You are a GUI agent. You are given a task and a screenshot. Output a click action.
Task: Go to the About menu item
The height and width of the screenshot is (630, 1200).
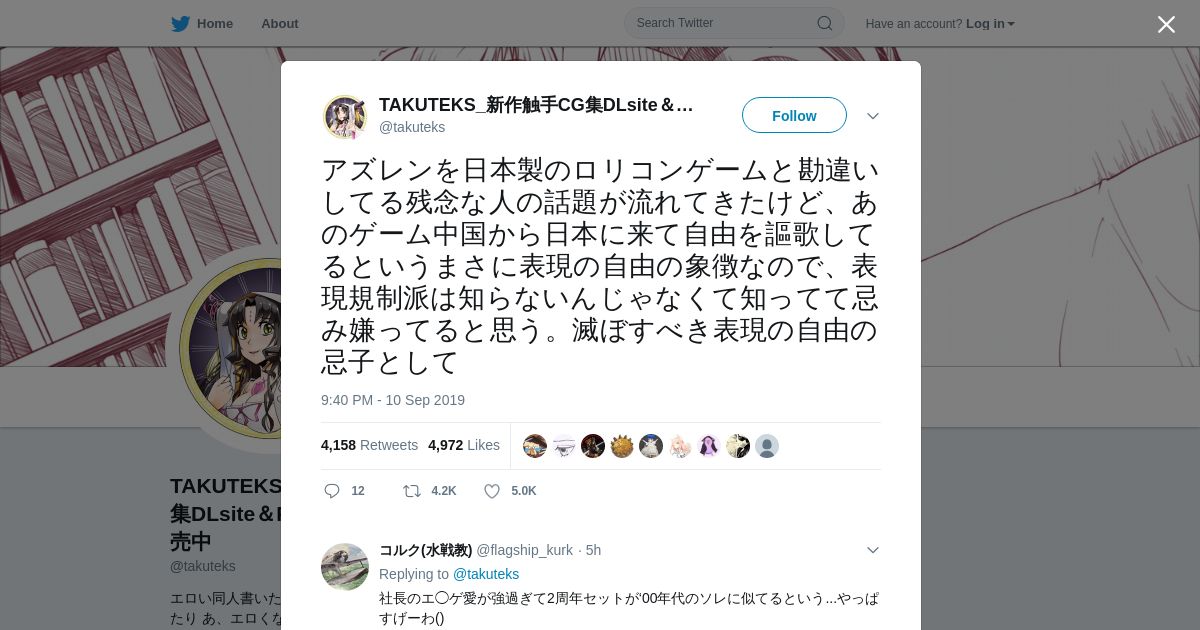click(279, 24)
